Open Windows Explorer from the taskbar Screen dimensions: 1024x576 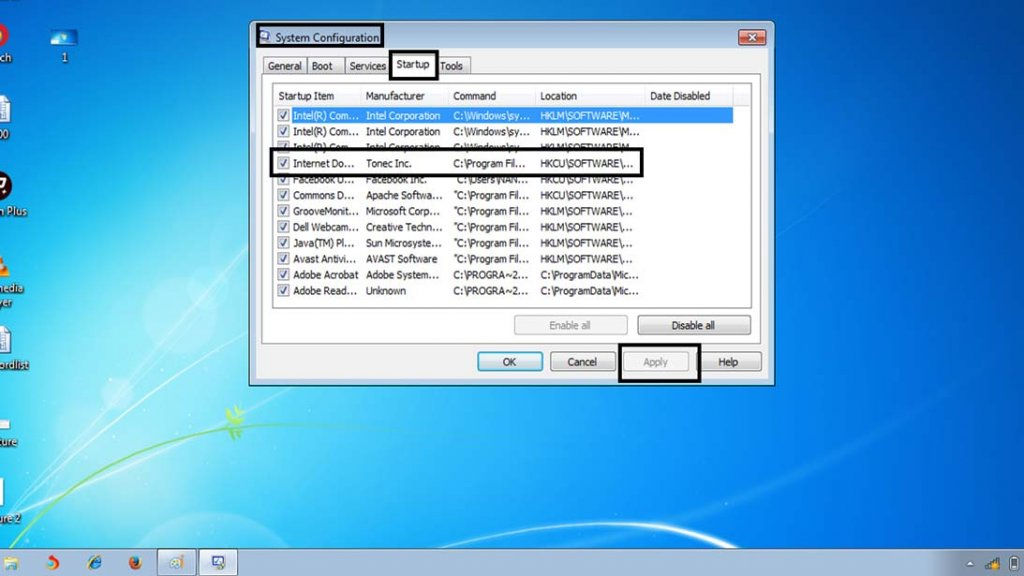point(10,562)
